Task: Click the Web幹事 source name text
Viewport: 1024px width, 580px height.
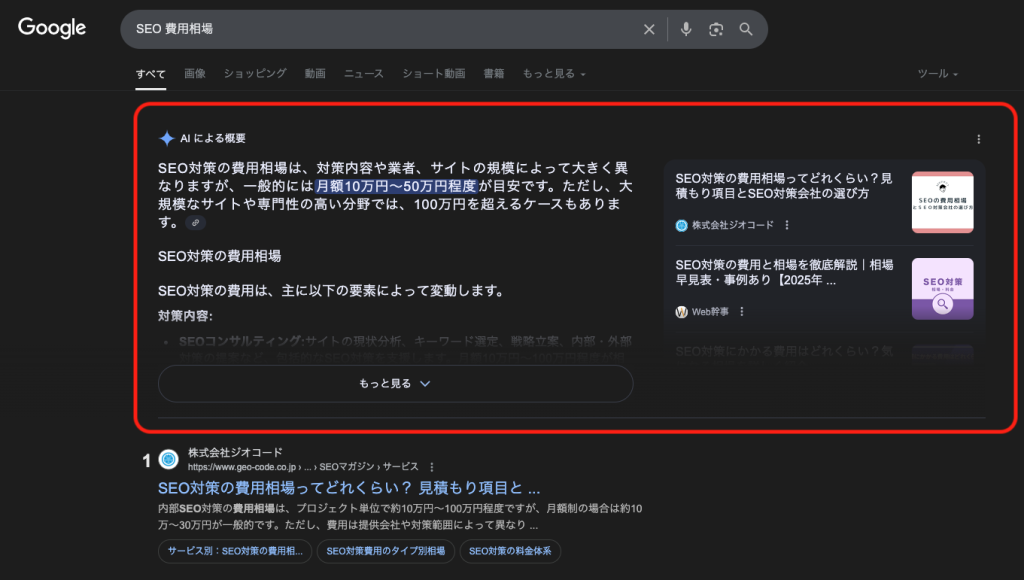Action: click(710, 312)
